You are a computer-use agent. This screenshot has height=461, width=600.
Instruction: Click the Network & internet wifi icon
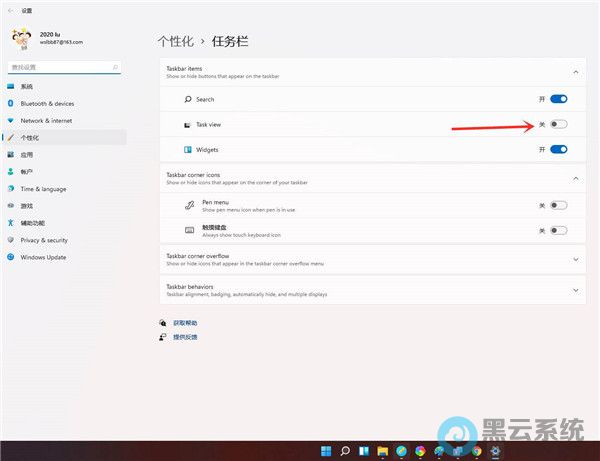(11, 120)
